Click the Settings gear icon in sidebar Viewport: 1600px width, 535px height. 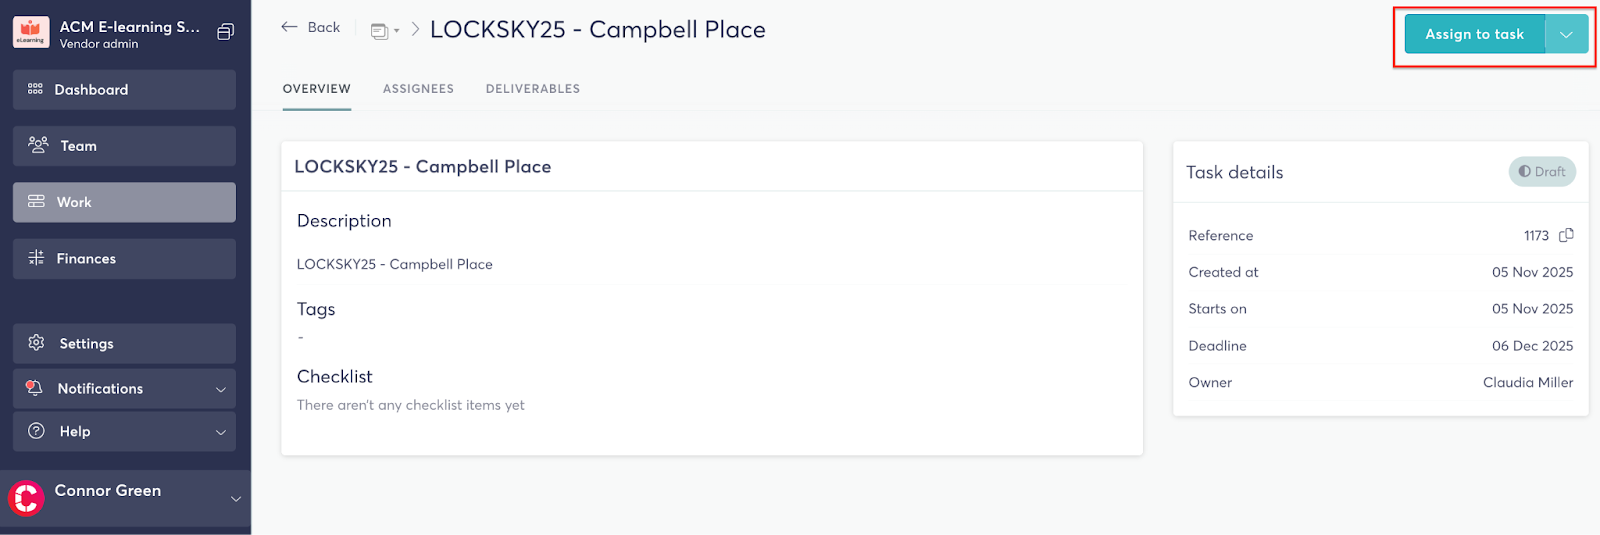(37, 343)
